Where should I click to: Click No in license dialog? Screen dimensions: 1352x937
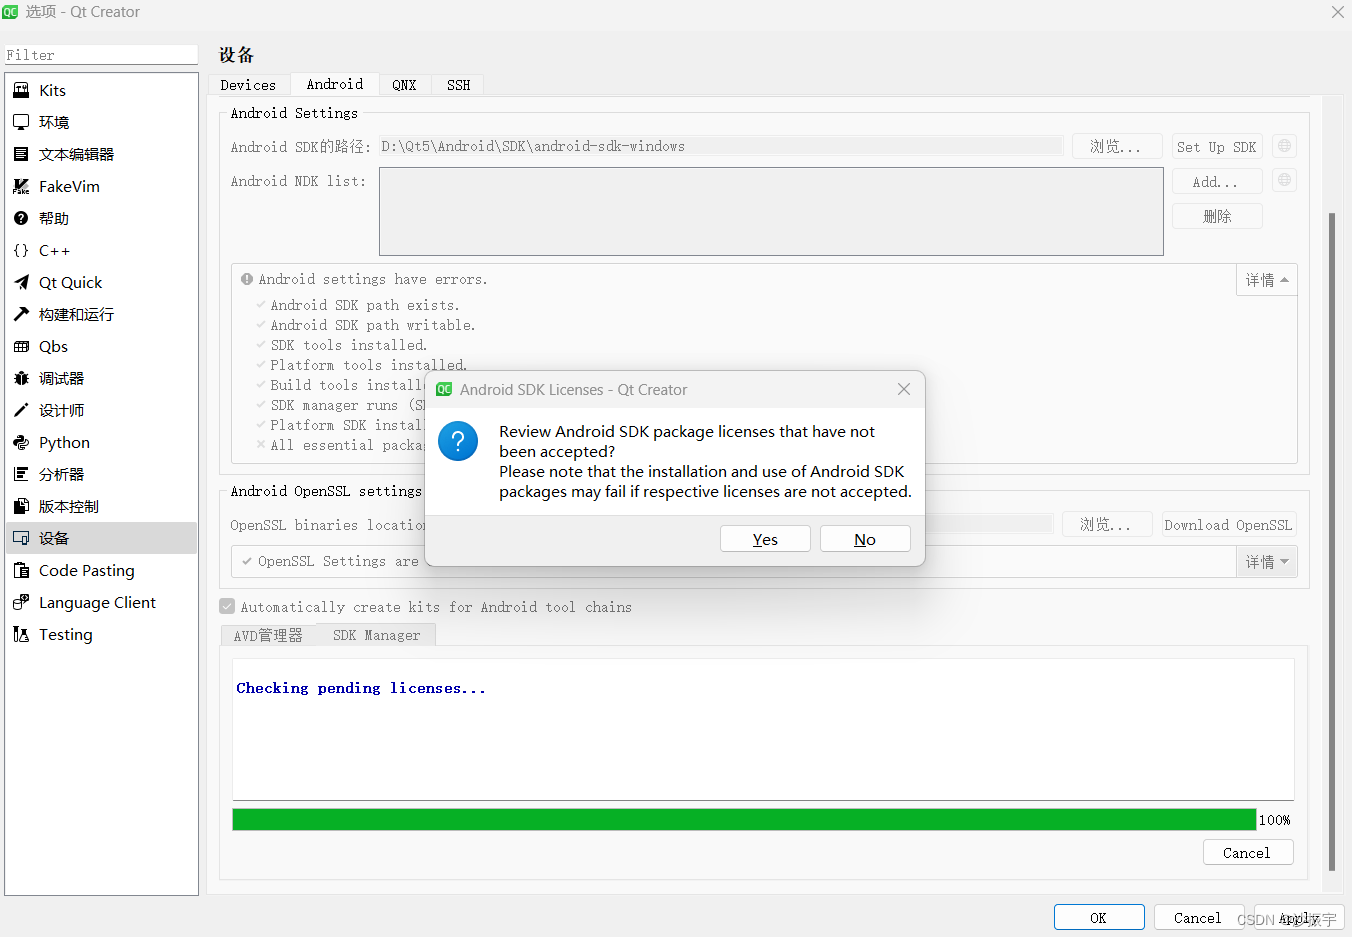865,539
